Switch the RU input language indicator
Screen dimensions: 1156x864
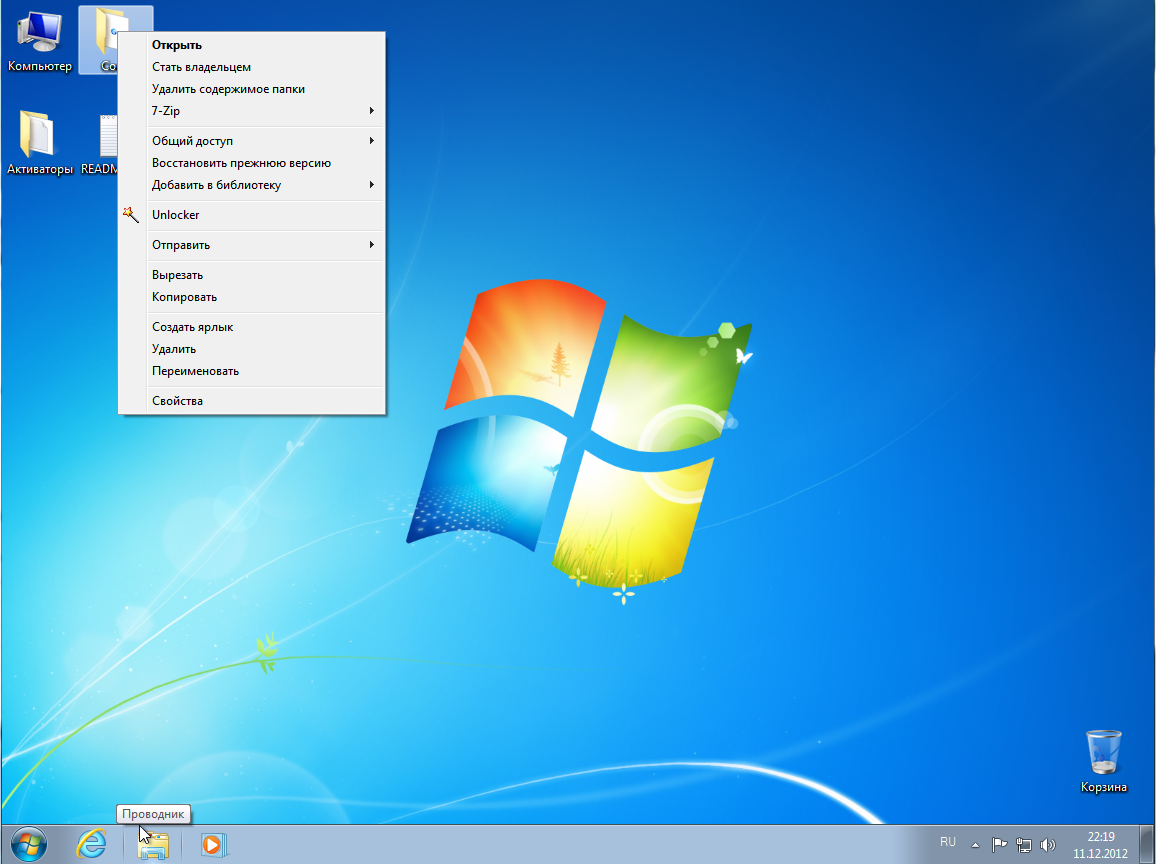pos(948,842)
